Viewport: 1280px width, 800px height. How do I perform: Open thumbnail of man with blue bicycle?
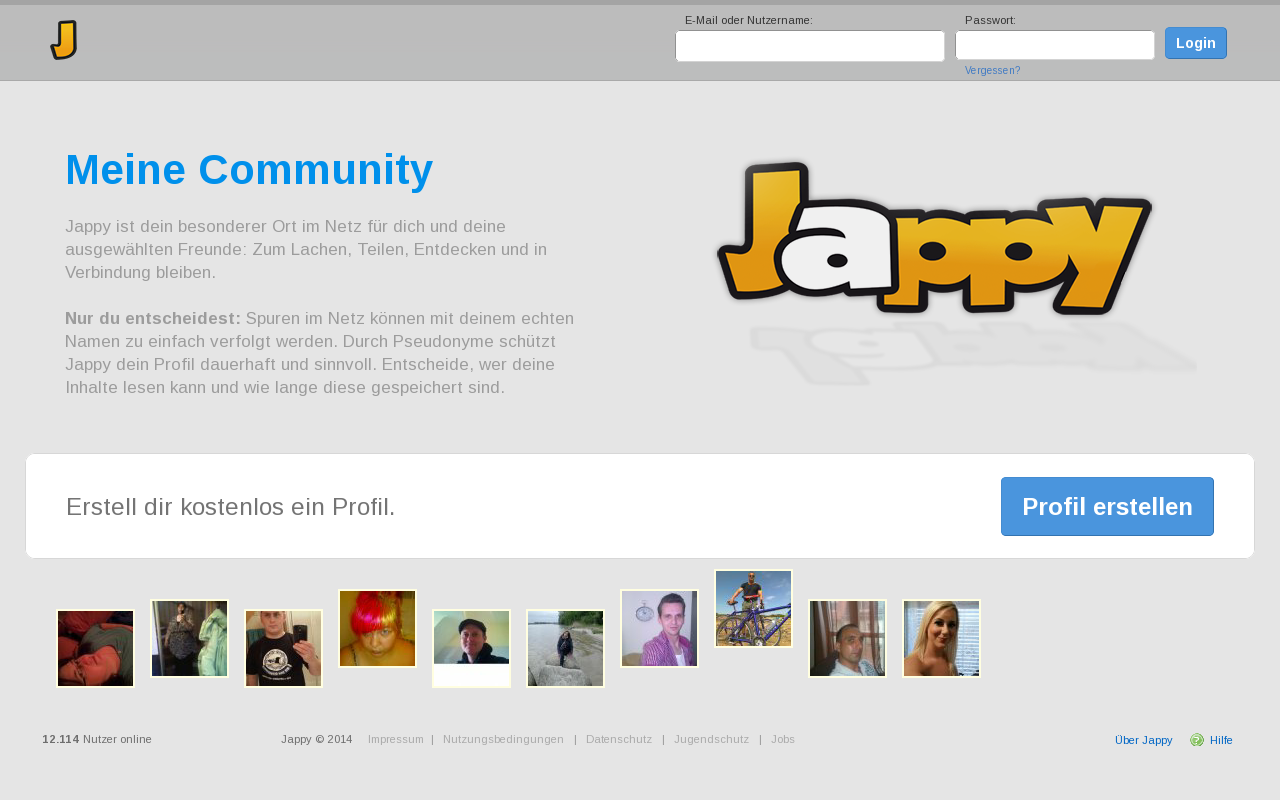point(753,608)
